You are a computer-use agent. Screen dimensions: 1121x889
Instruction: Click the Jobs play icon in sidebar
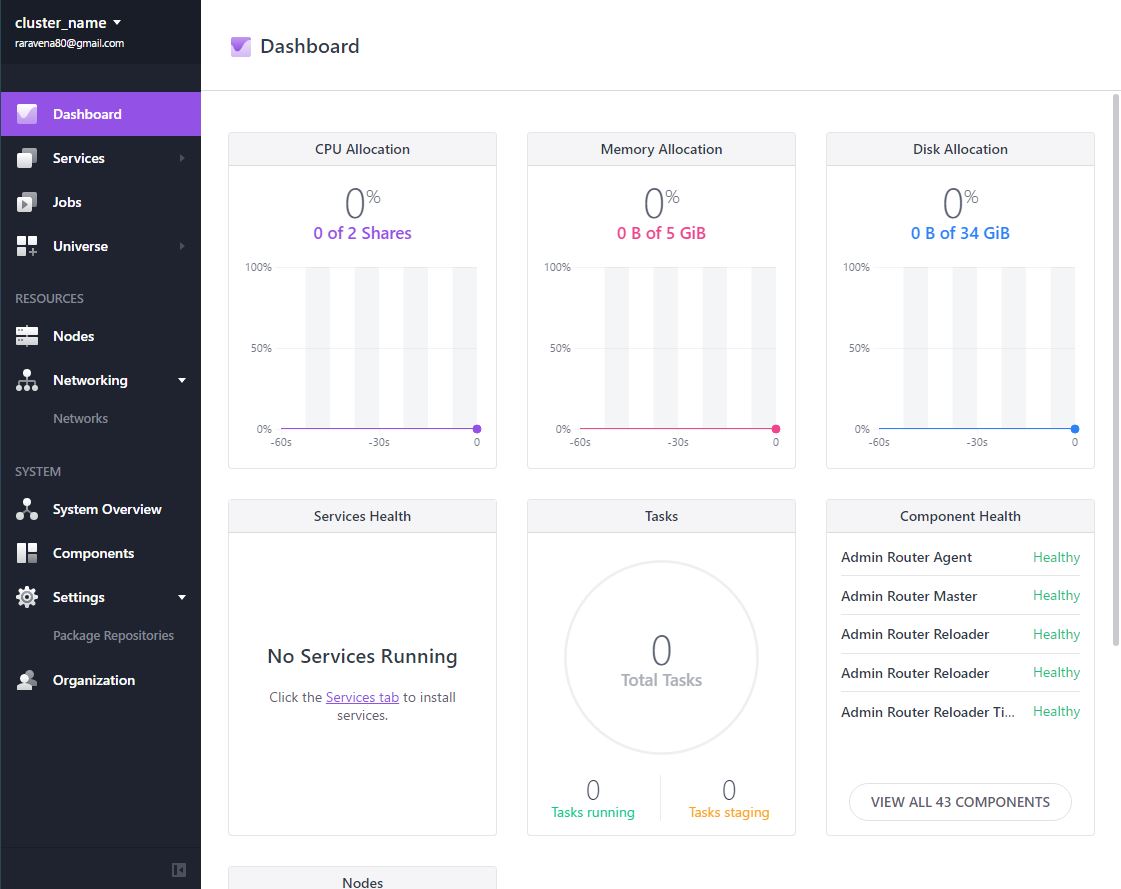[26, 202]
